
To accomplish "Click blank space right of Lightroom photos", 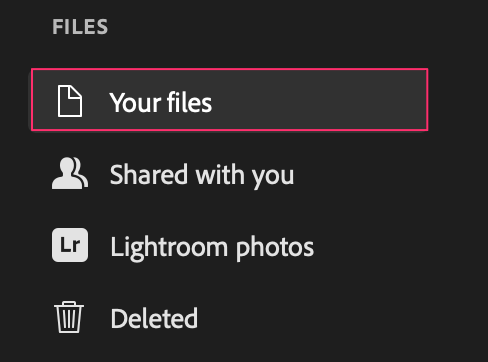I will pyautogui.click(x=370, y=246).
